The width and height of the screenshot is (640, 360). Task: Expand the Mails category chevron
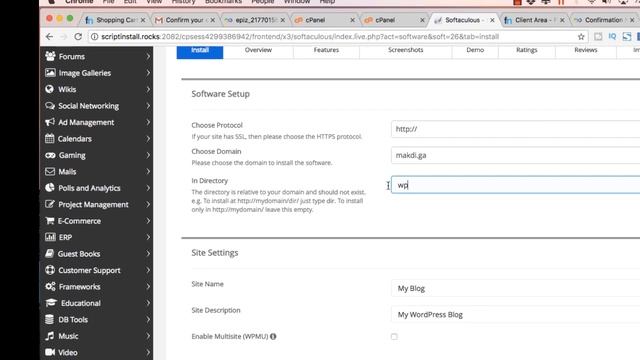pyautogui.click(x=148, y=171)
